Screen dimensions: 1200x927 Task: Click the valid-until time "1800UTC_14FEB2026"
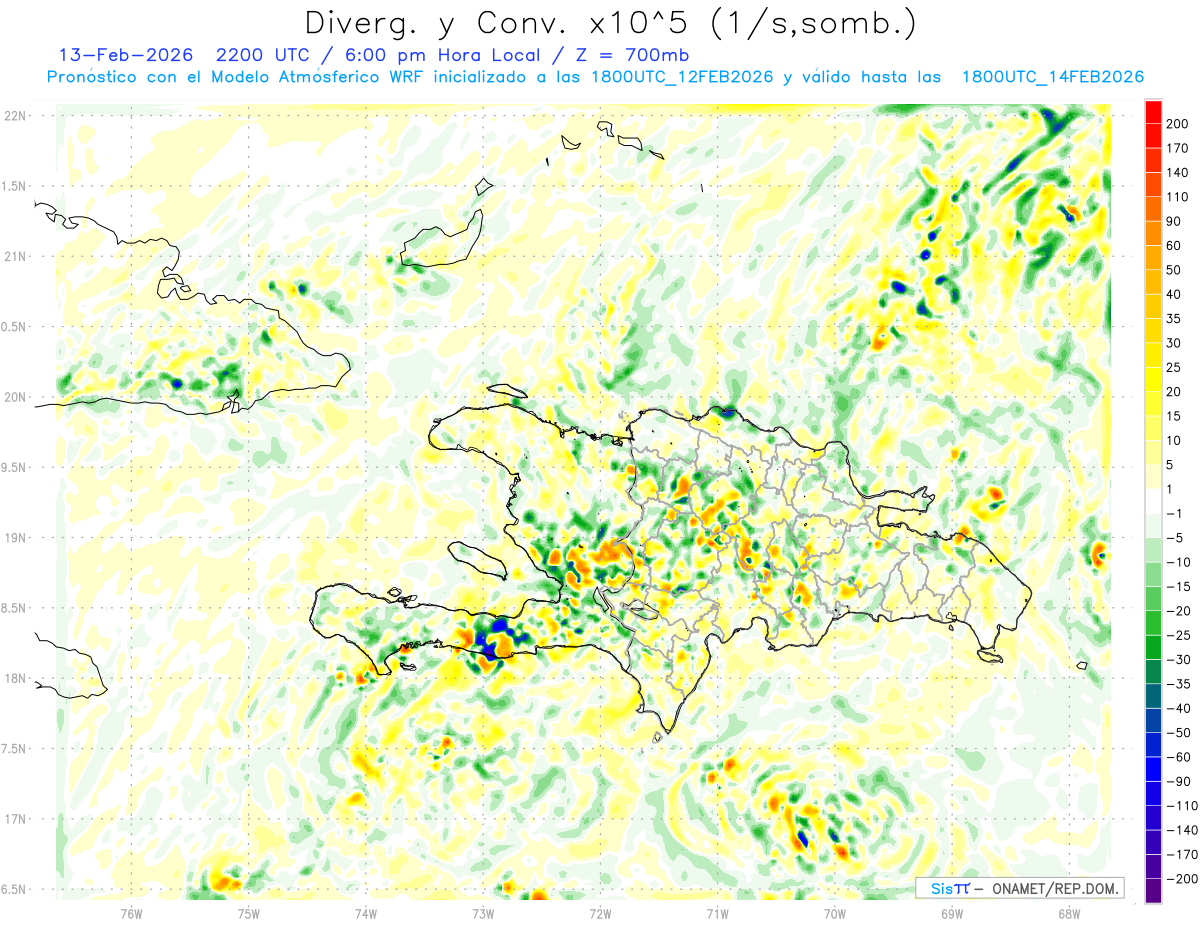[1052, 77]
